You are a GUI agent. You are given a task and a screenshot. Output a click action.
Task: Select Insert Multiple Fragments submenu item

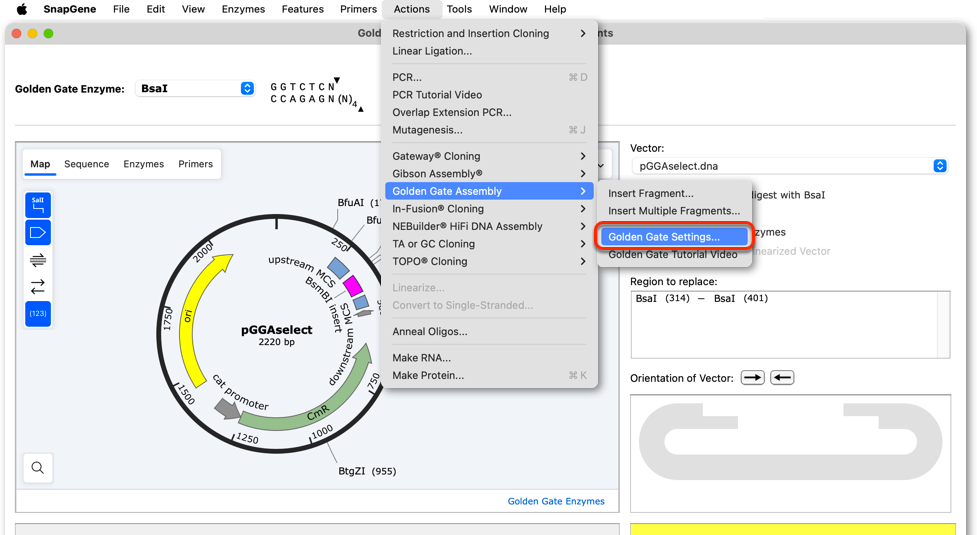click(x=674, y=211)
